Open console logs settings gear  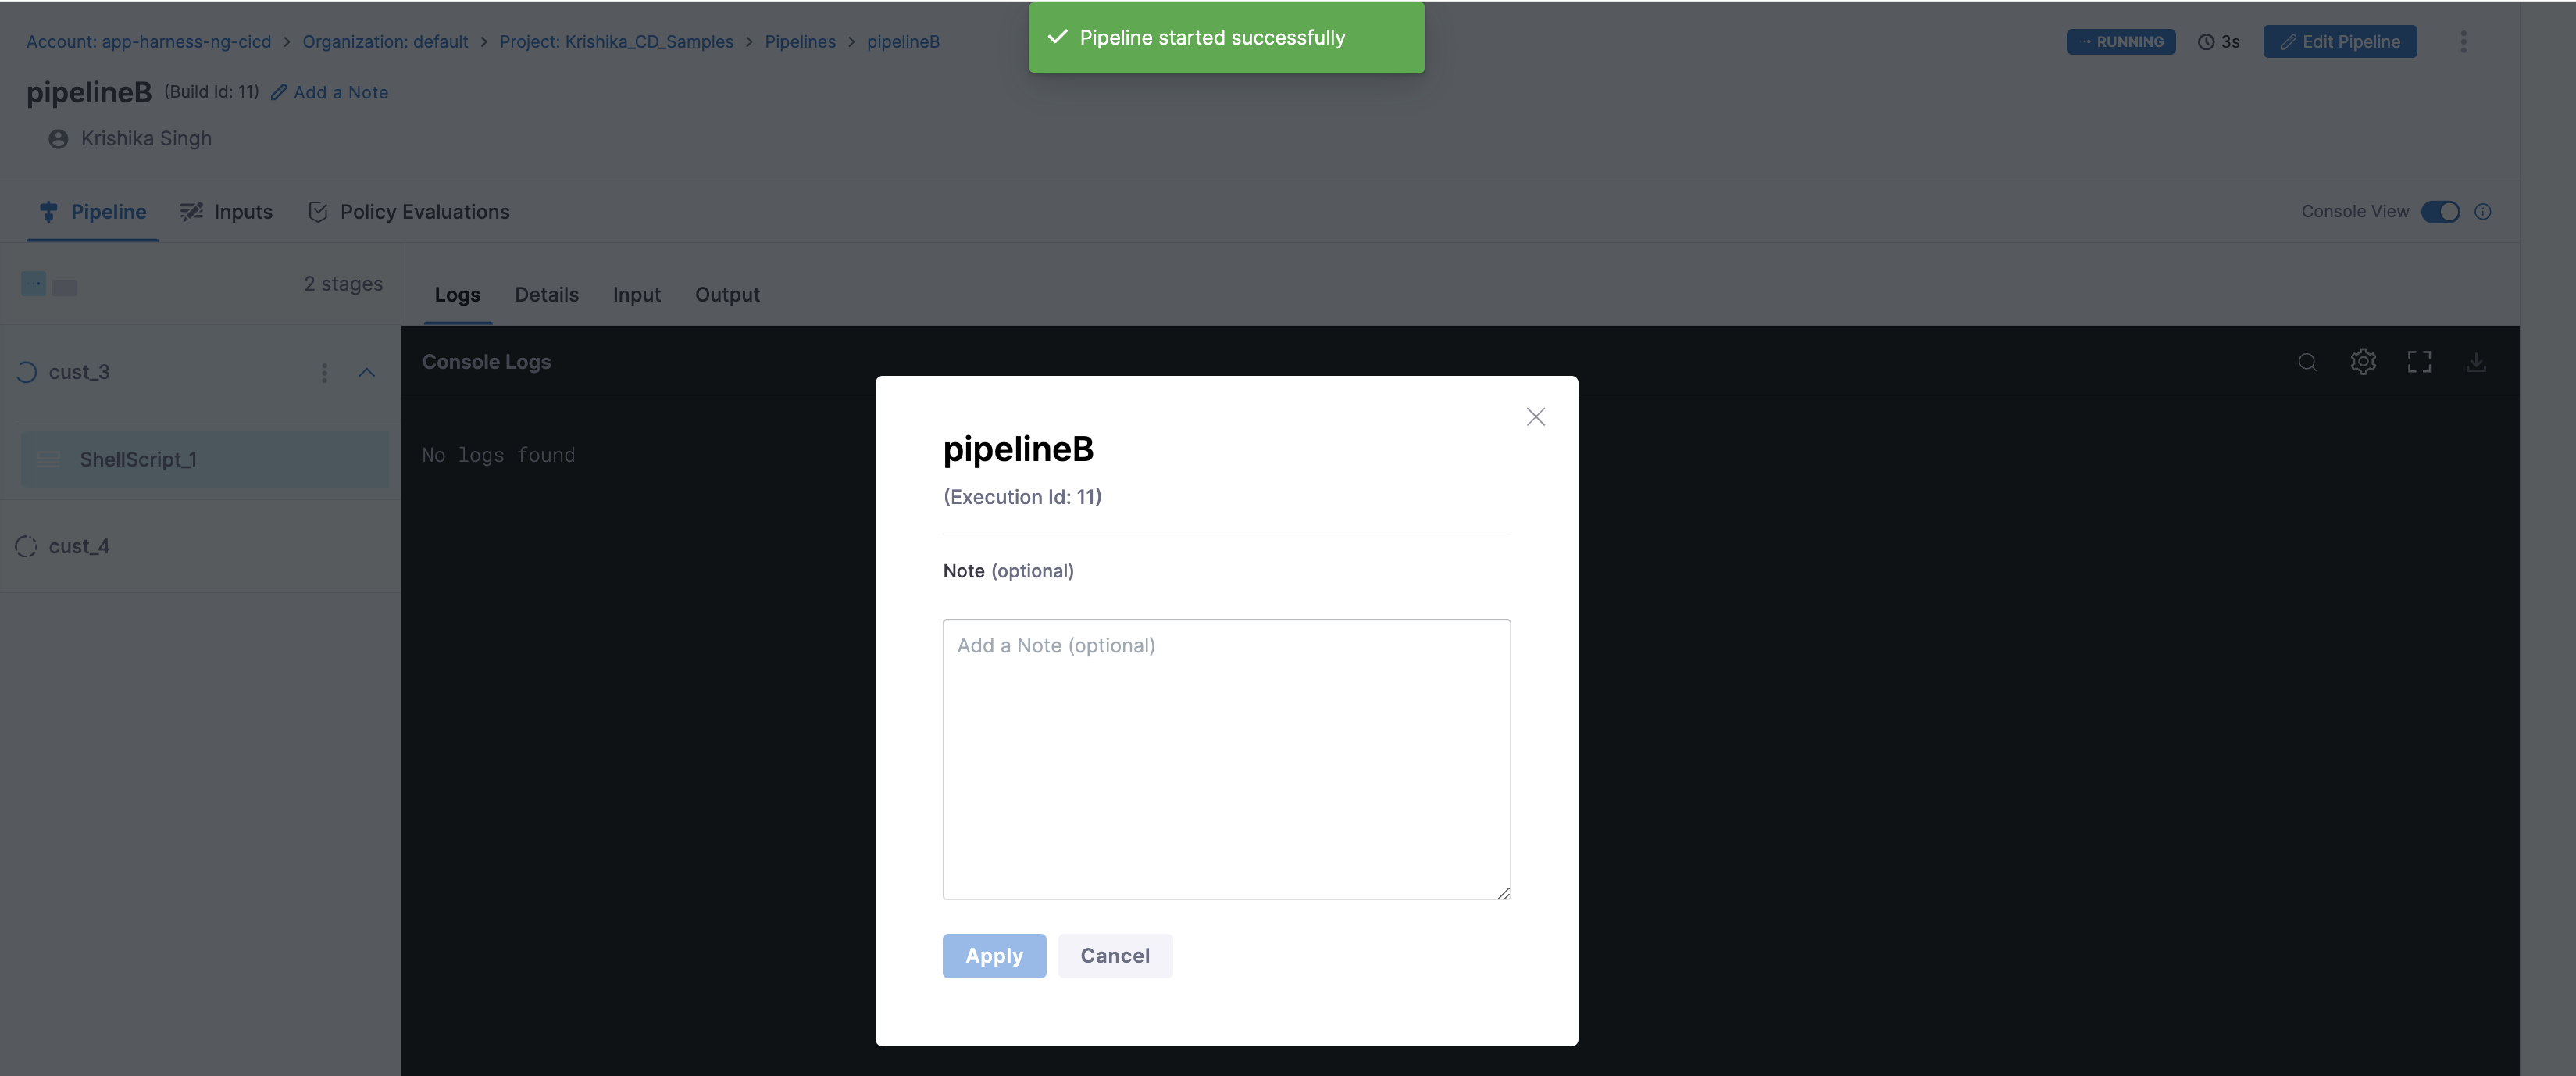[2363, 361]
